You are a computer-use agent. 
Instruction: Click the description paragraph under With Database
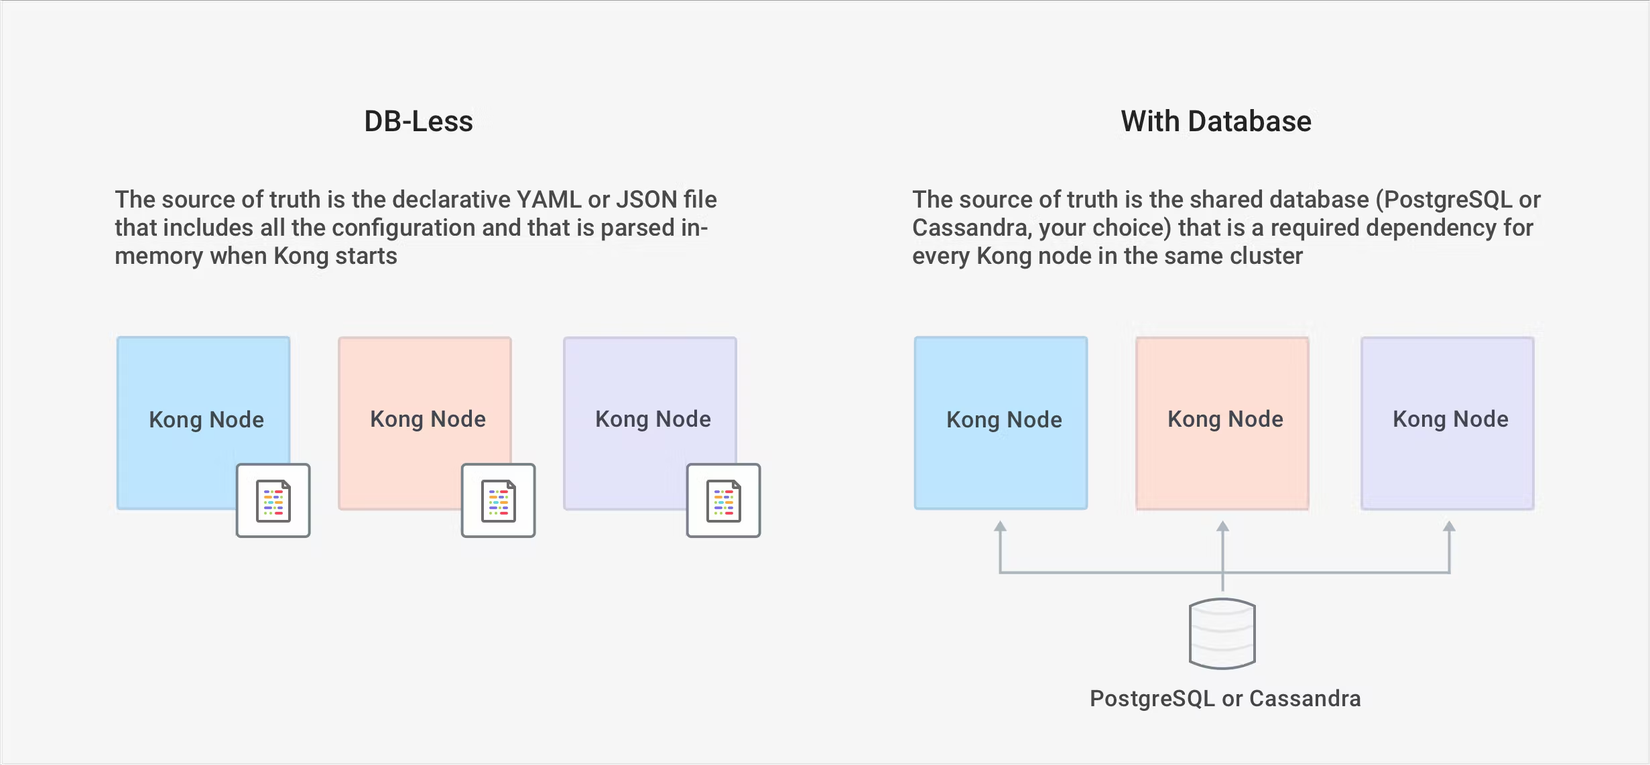(1225, 228)
